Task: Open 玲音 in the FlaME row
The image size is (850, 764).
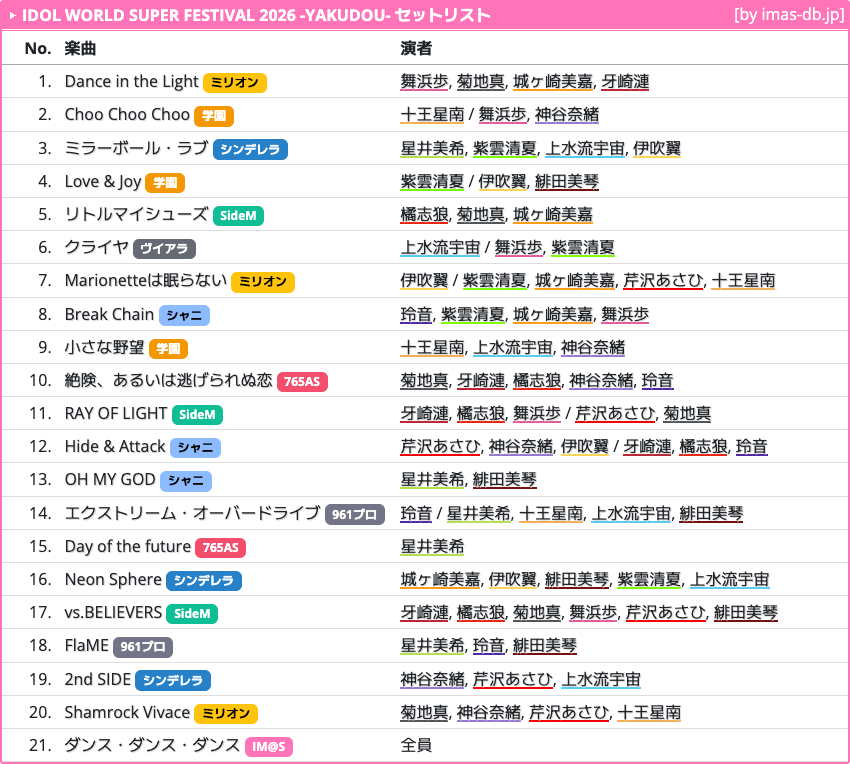Action: point(488,645)
